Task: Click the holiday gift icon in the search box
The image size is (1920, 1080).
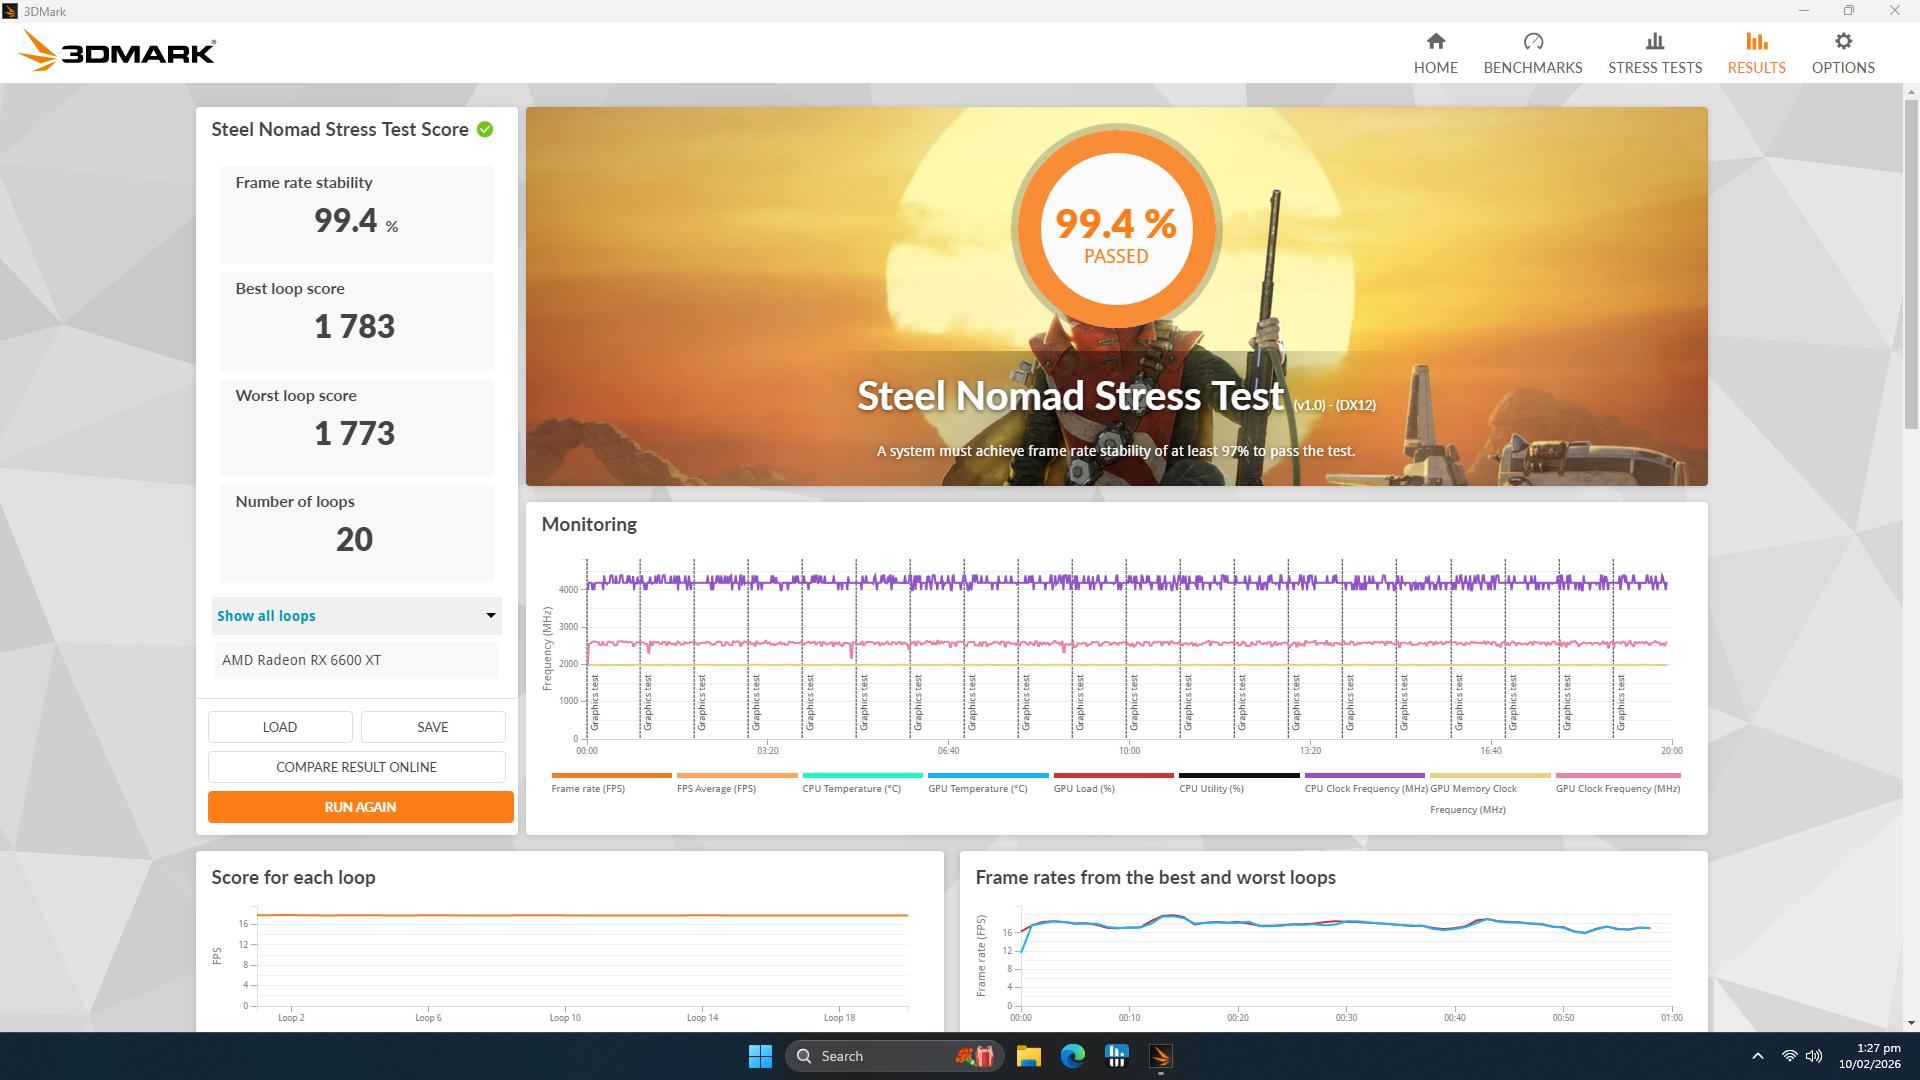Action: point(974,1056)
